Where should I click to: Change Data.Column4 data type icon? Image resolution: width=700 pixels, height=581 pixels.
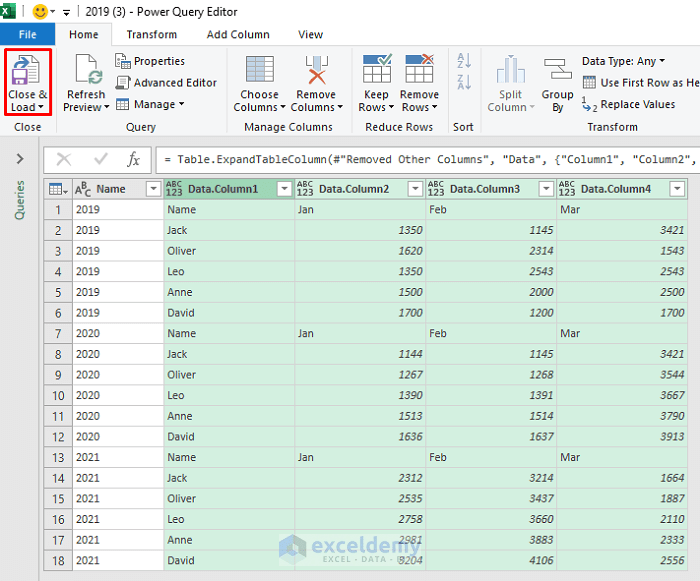click(567, 189)
